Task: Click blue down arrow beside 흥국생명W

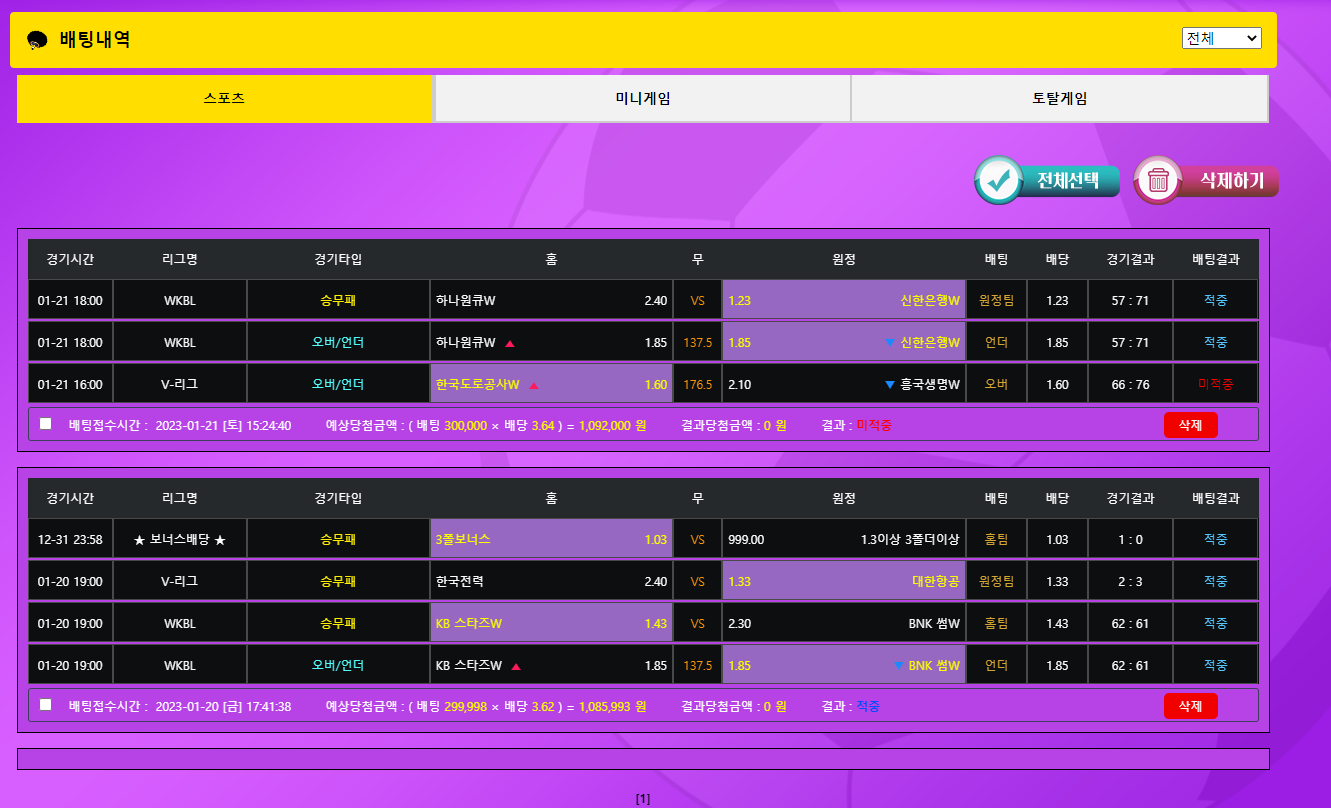Action: pyautogui.click(x=889, y=385)
